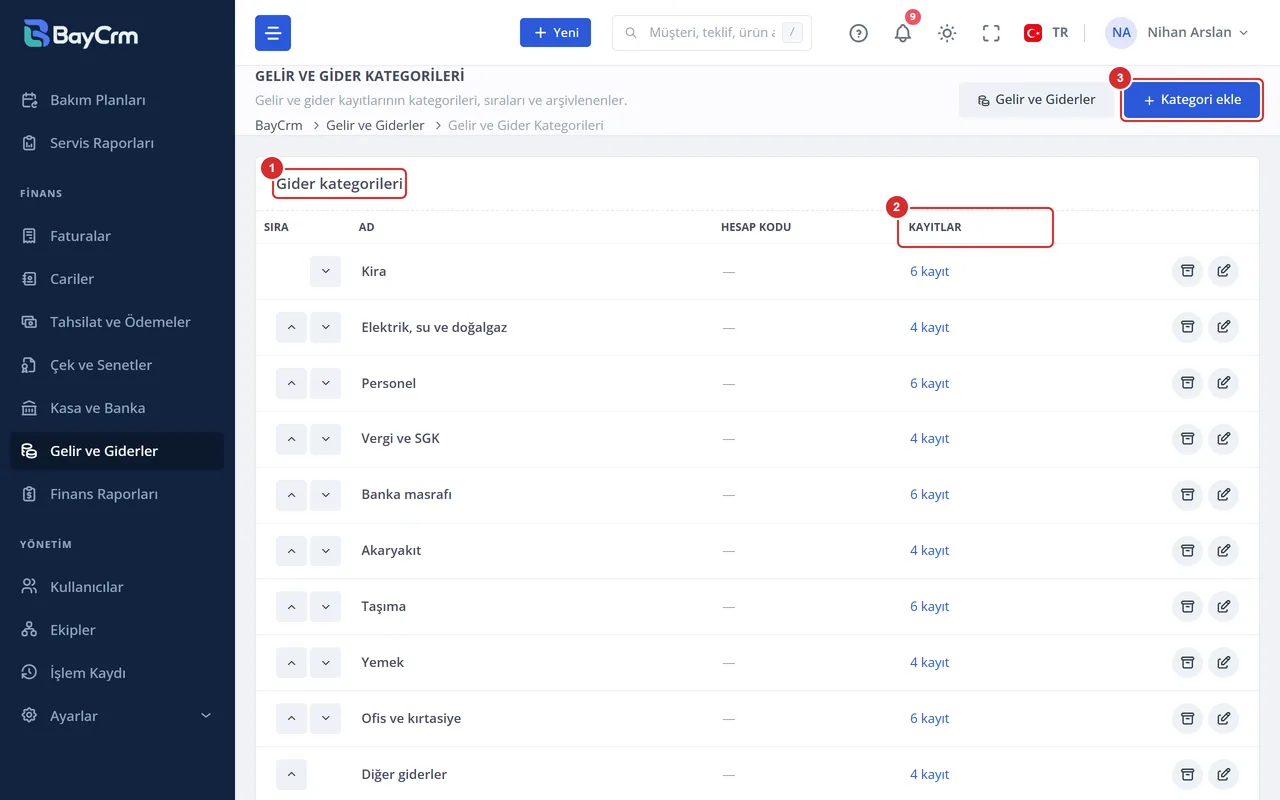Open Finans Raporları from sidebar
This screenshot has width=1280, height=800.
117,494
